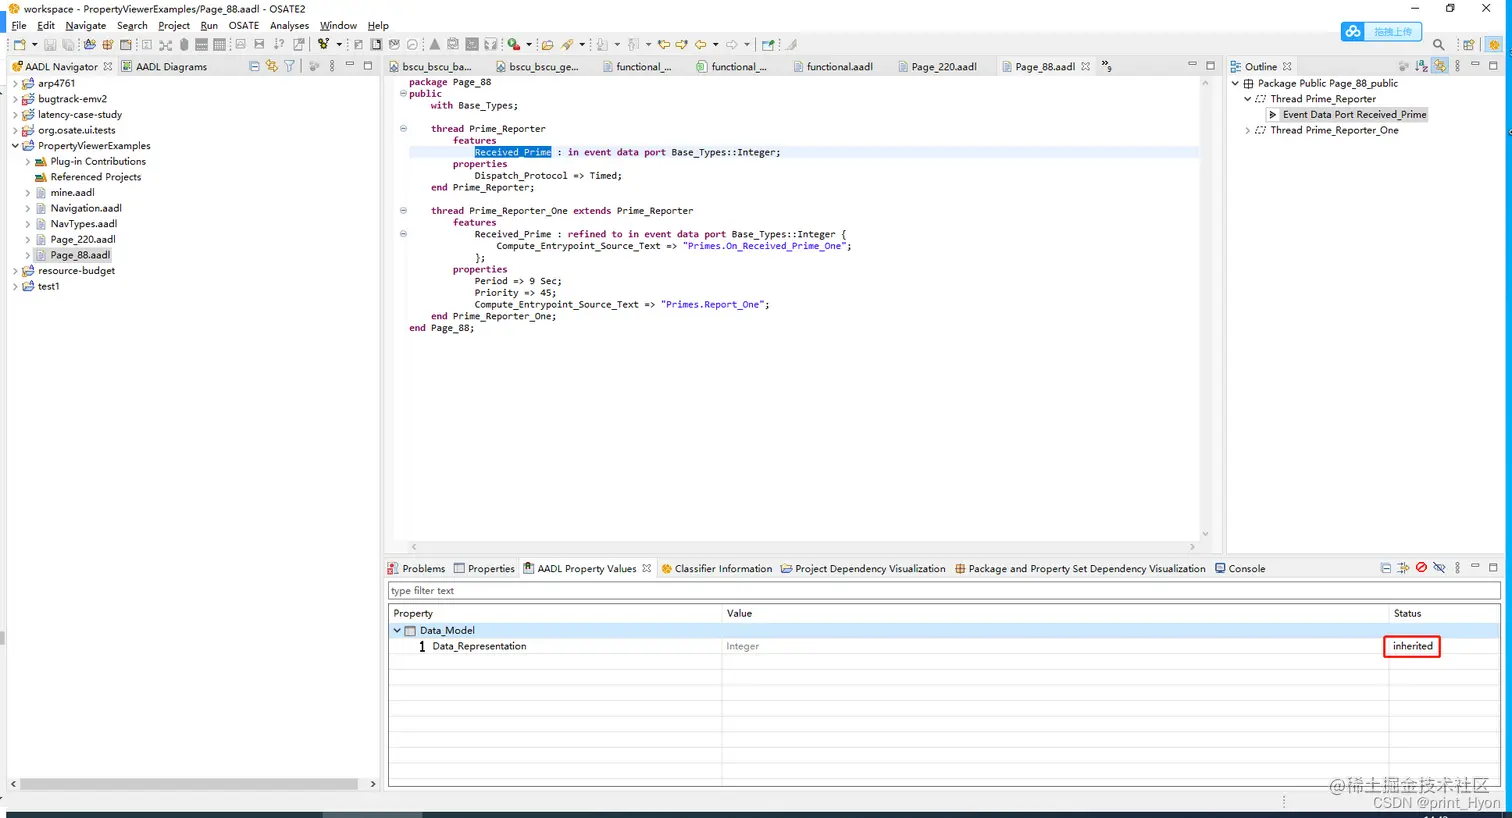Collapse Thread Prime_Reporter in Outline

tap(1247, 99)
